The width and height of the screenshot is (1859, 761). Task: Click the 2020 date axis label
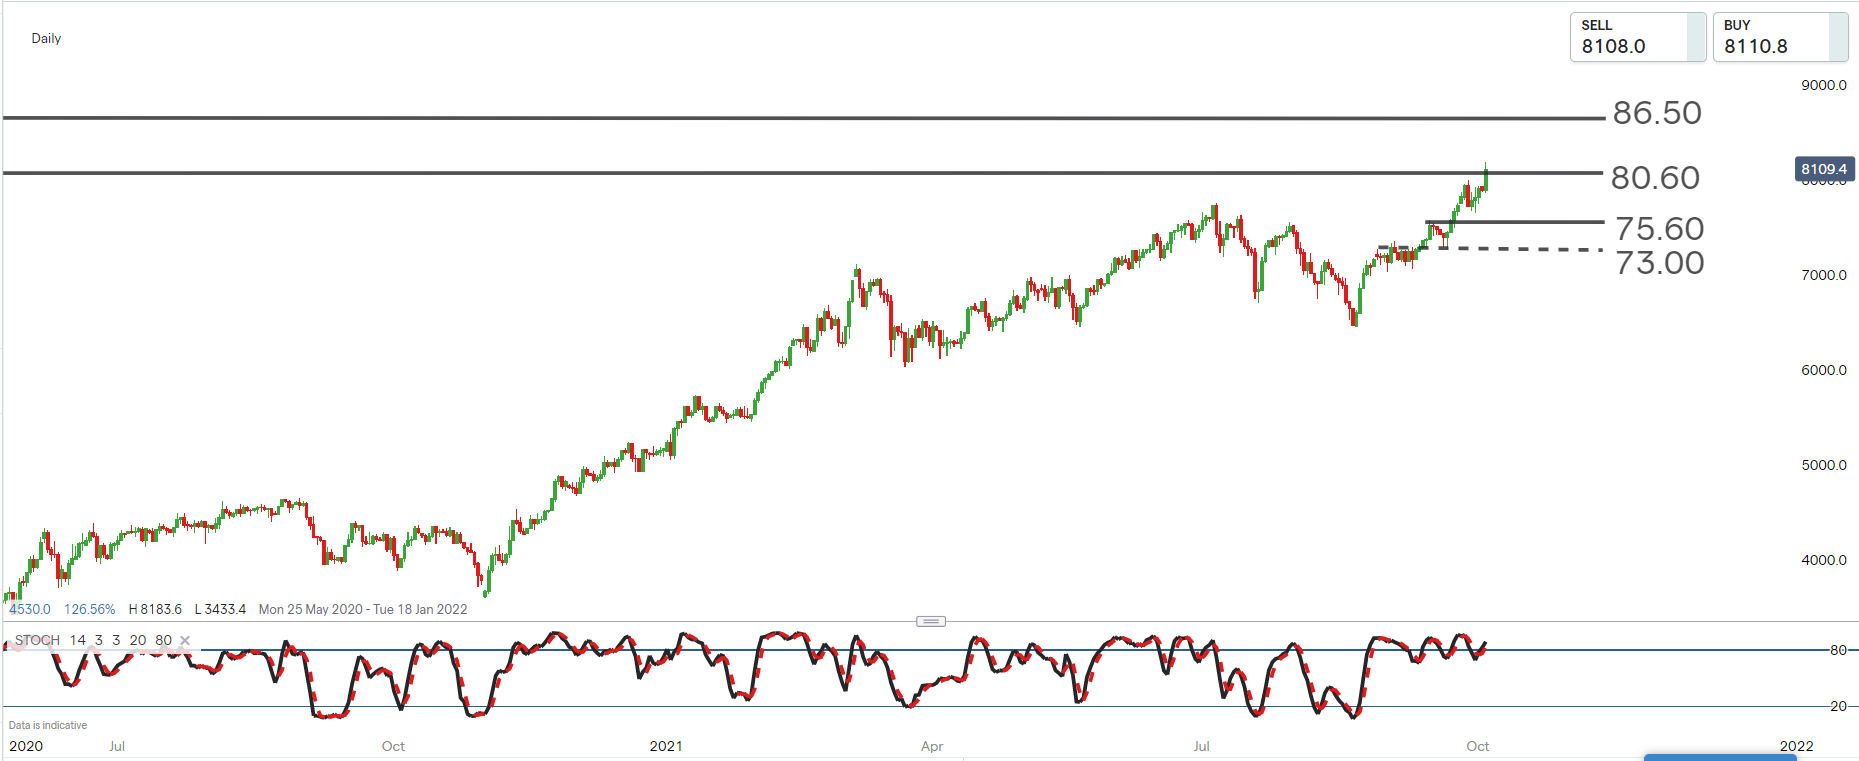pyautogui.click(x=26, y=746)
